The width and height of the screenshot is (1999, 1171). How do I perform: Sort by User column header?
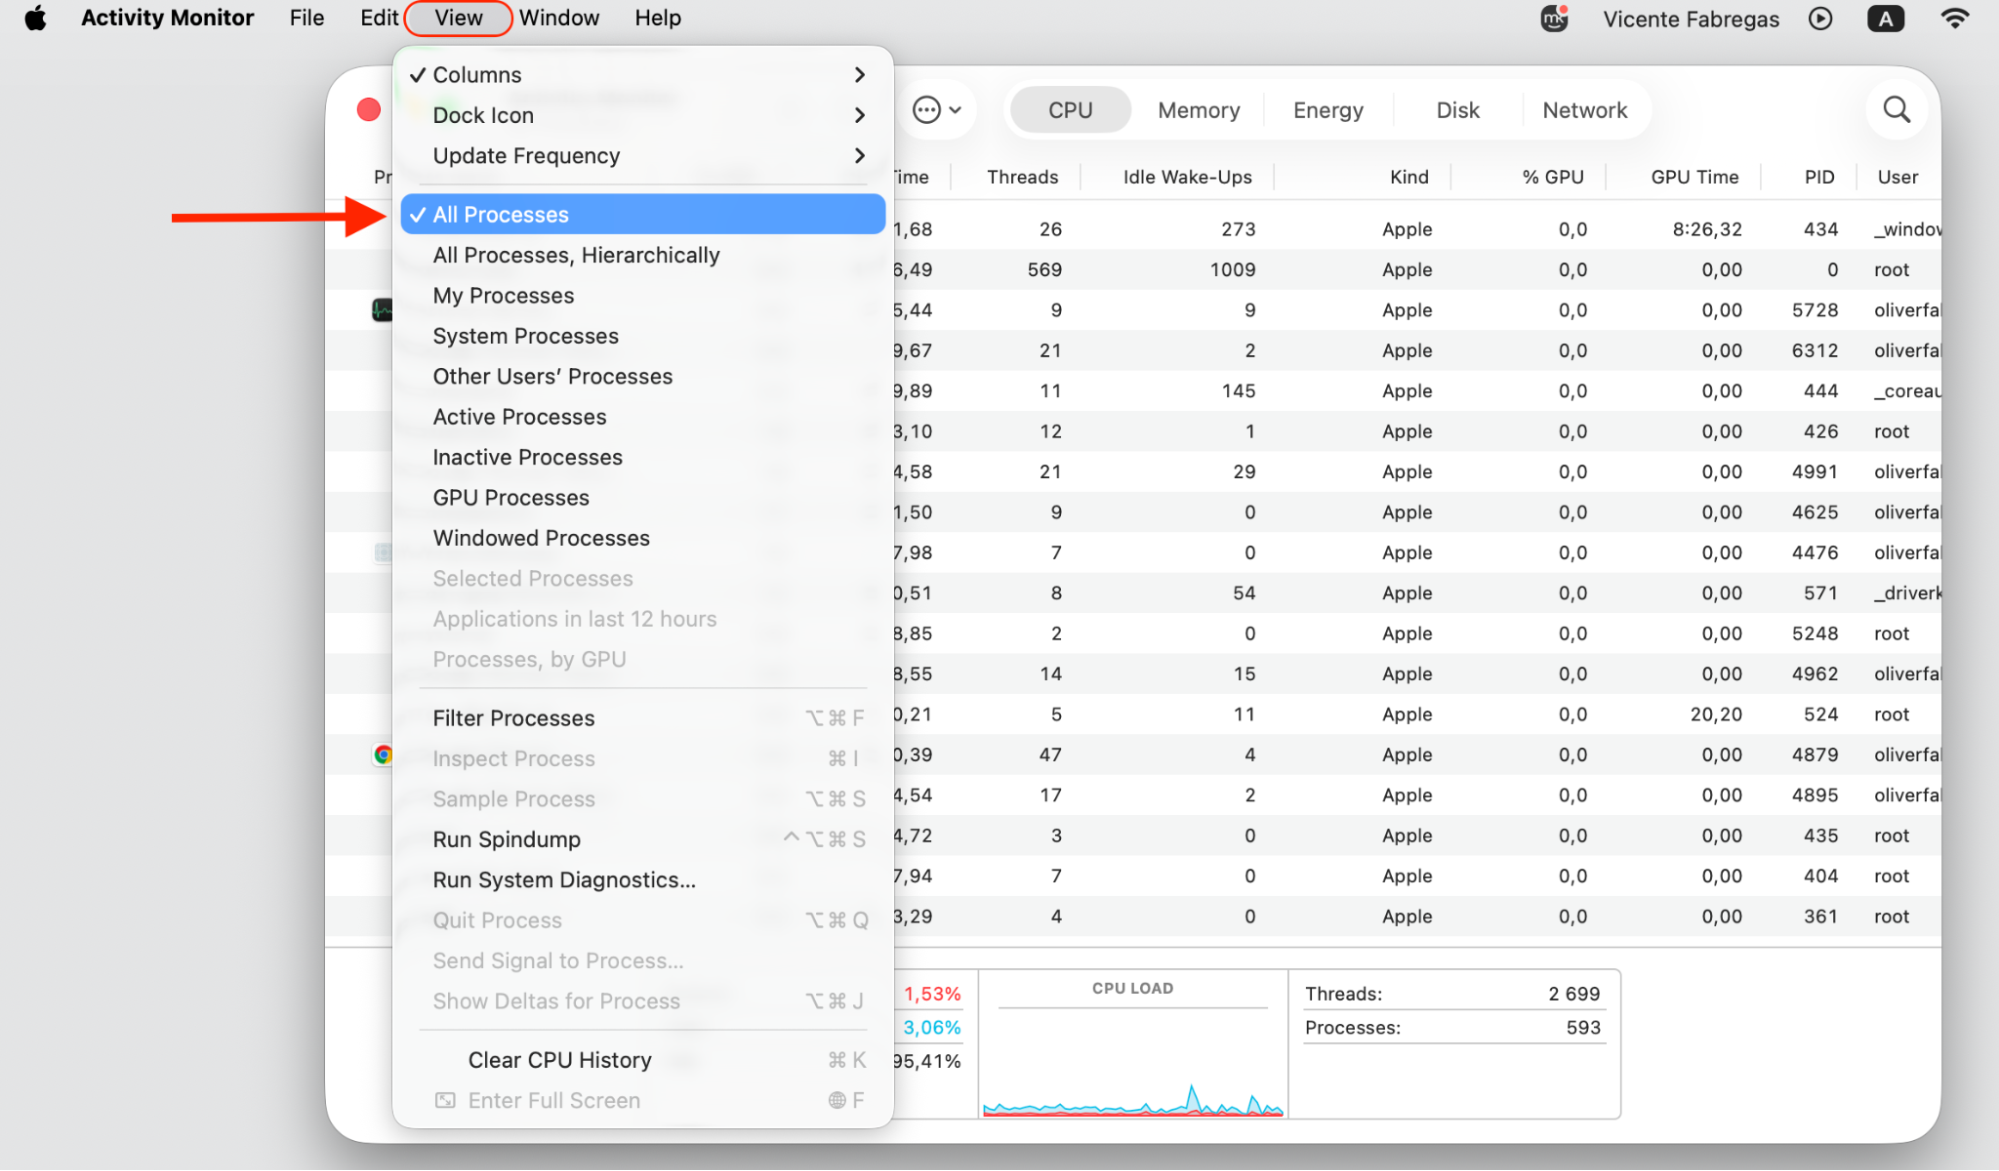click(x=1897, y=177)
